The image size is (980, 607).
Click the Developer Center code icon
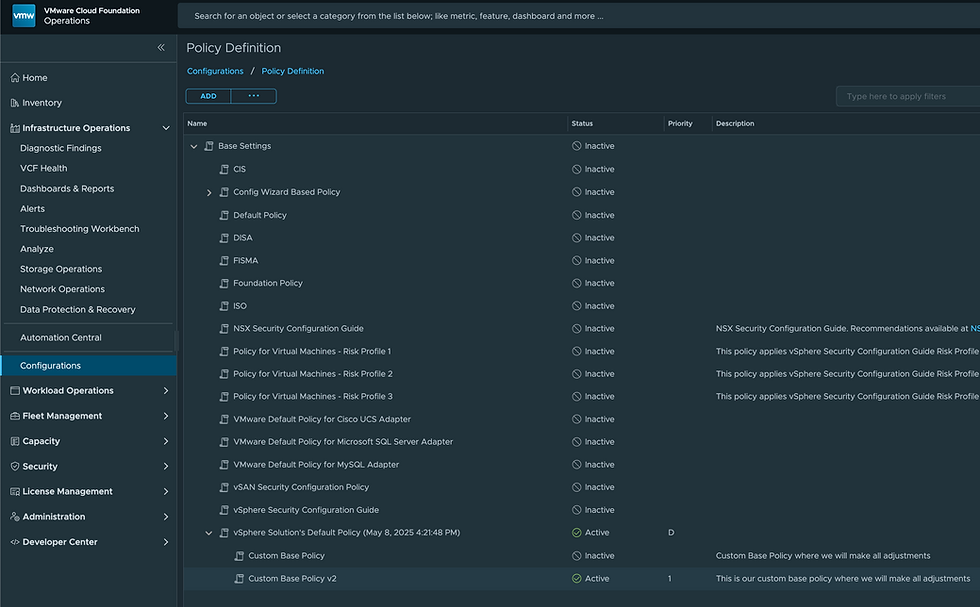pos(14,542)
